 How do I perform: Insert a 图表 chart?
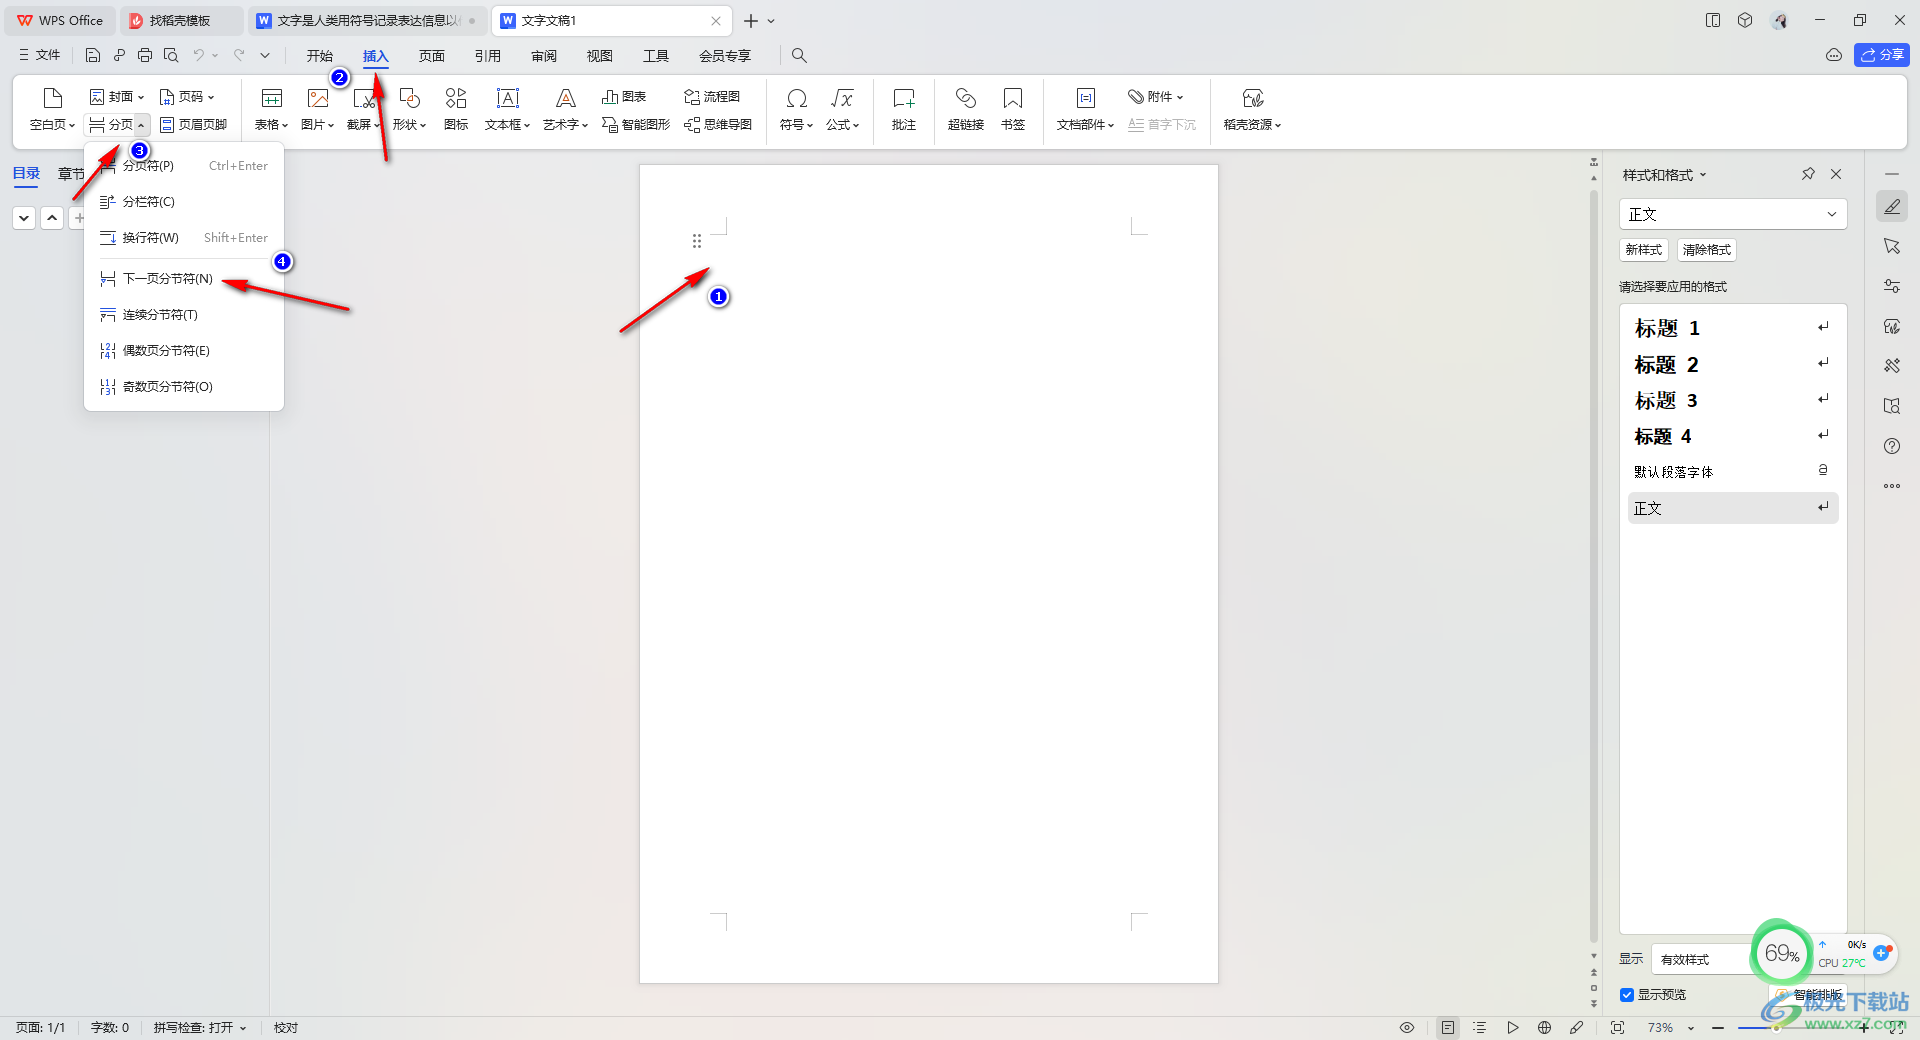(624, 97)
